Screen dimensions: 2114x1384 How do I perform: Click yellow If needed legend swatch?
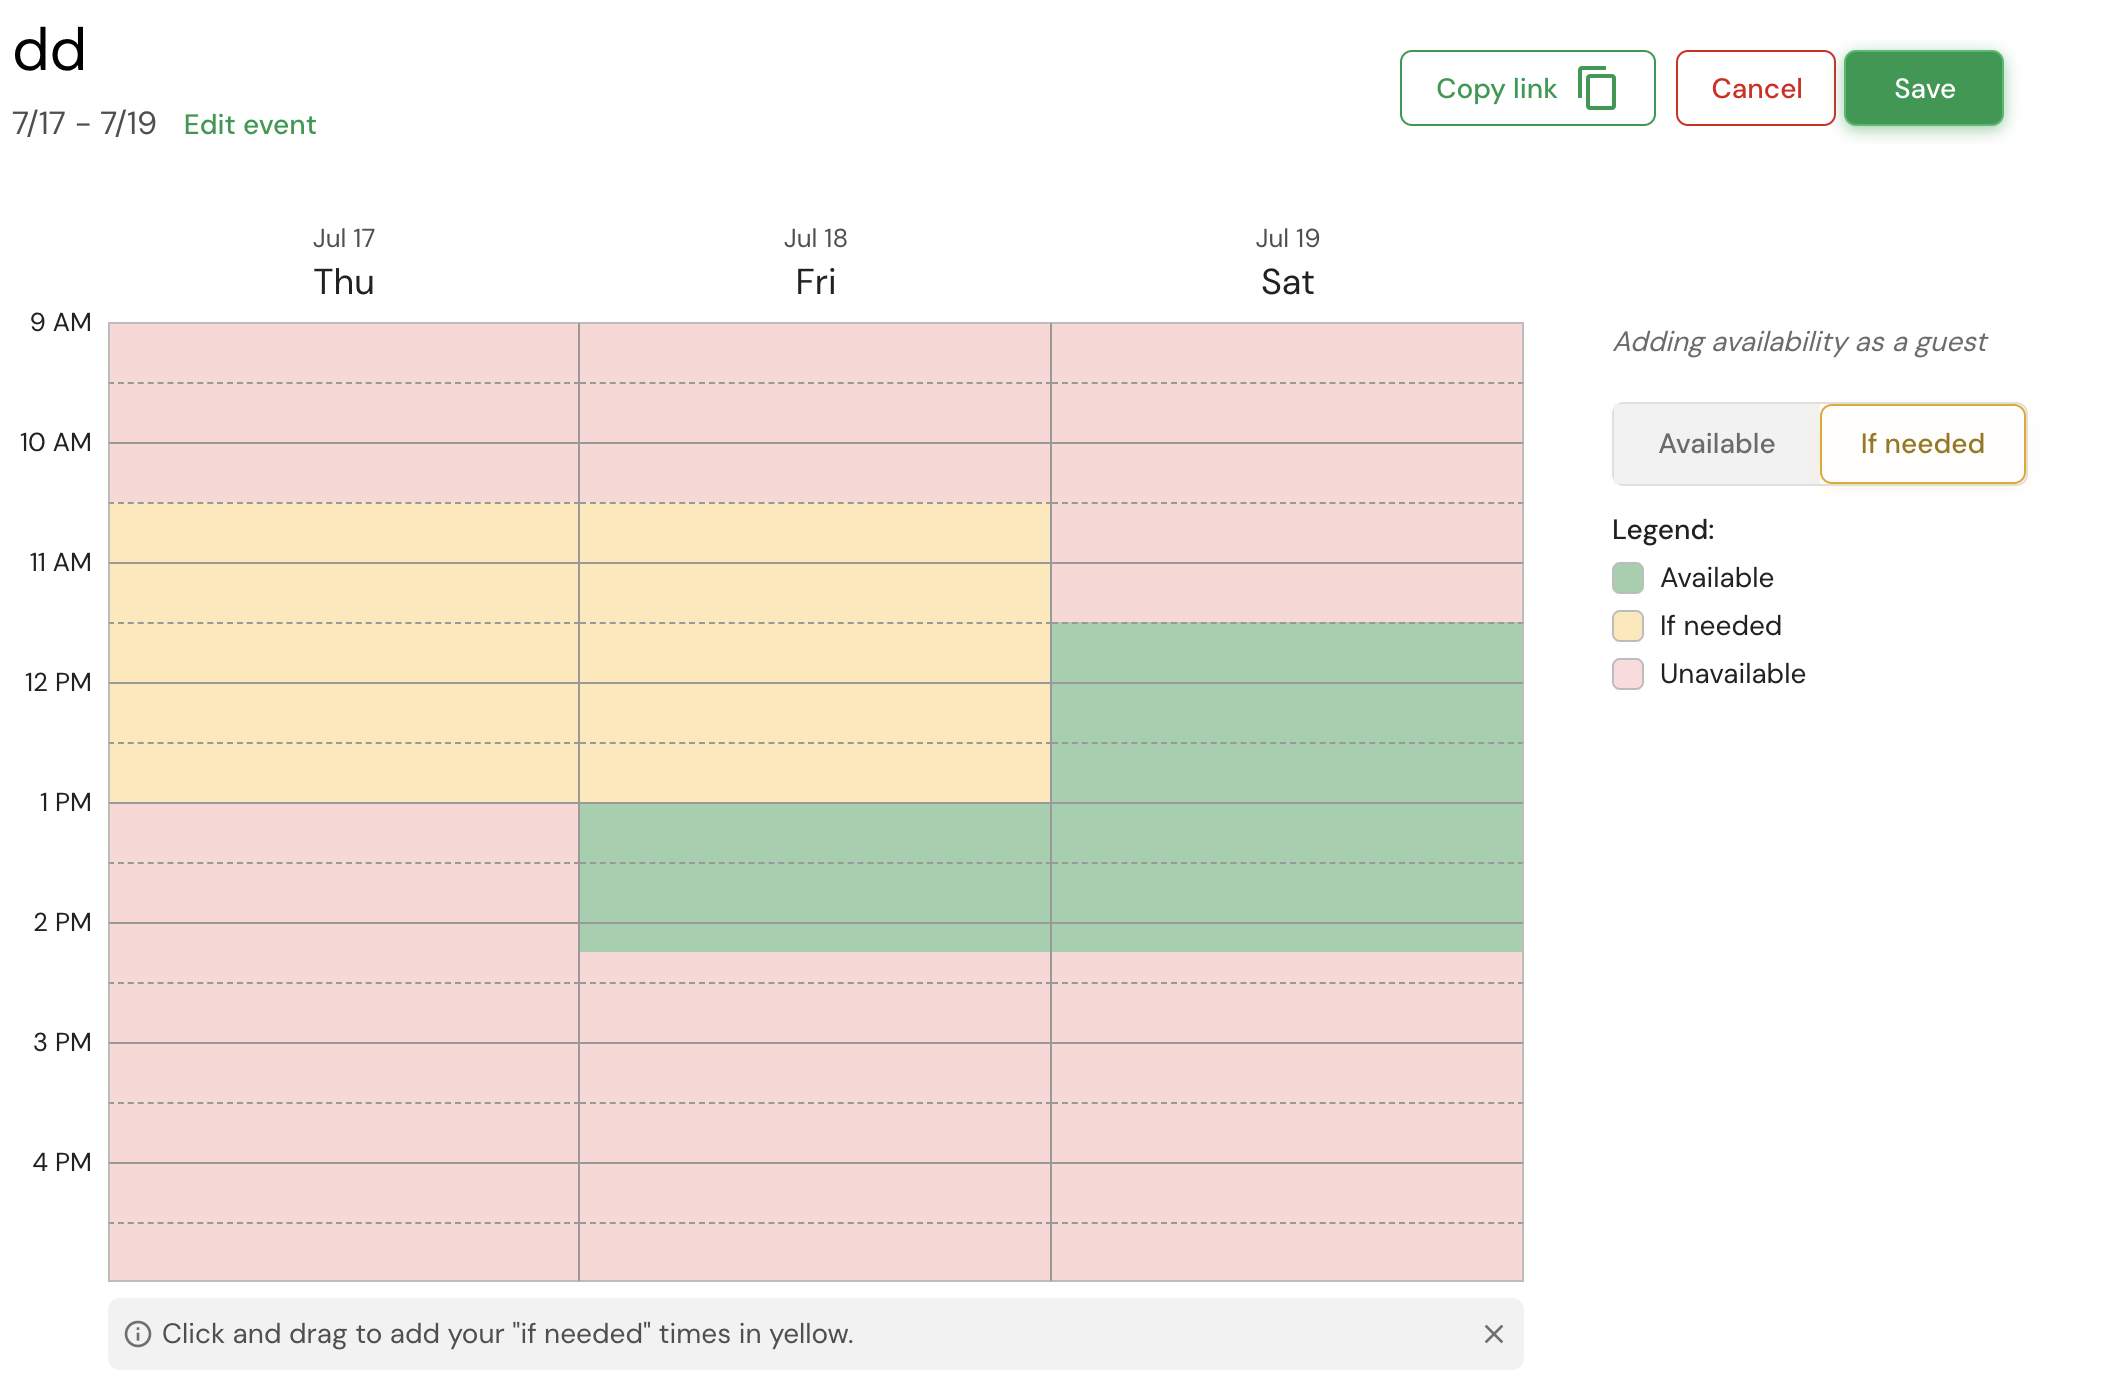pyautogui.click(x=1627, y=626)
